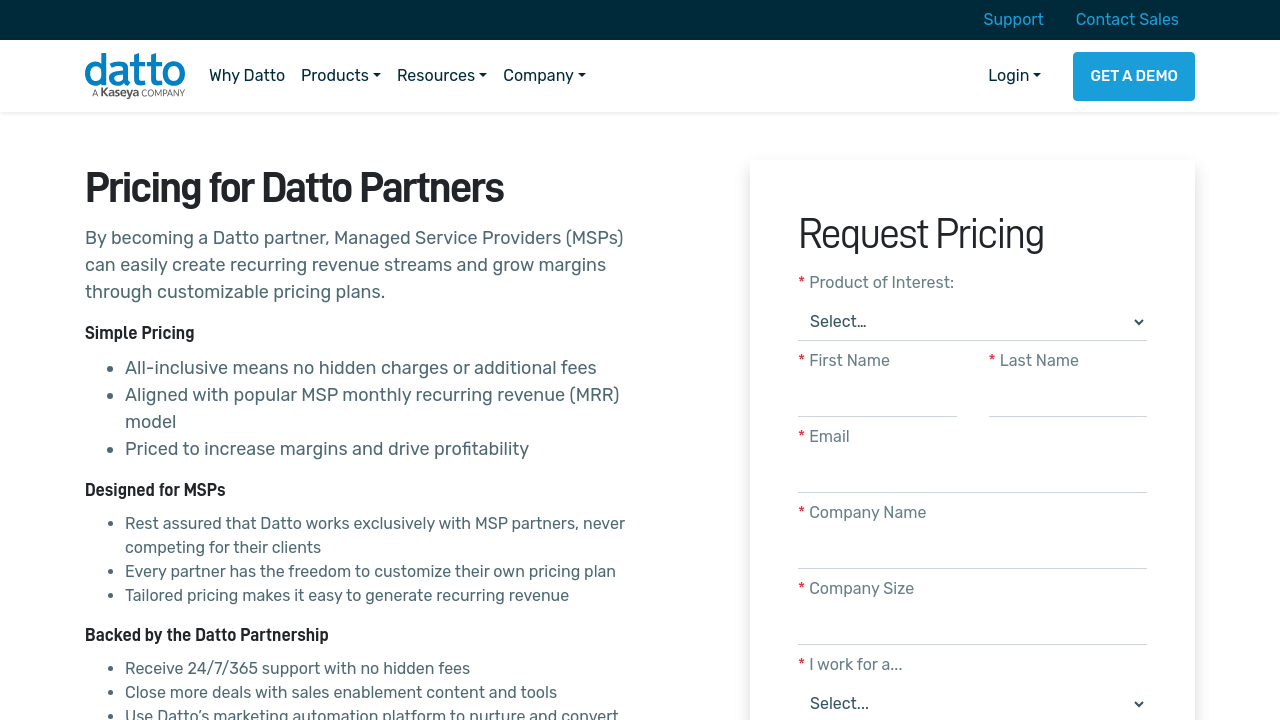Viewport: 1280px width, 720px height.
Task: Click the Datto logo
Action: click(135, 76)
